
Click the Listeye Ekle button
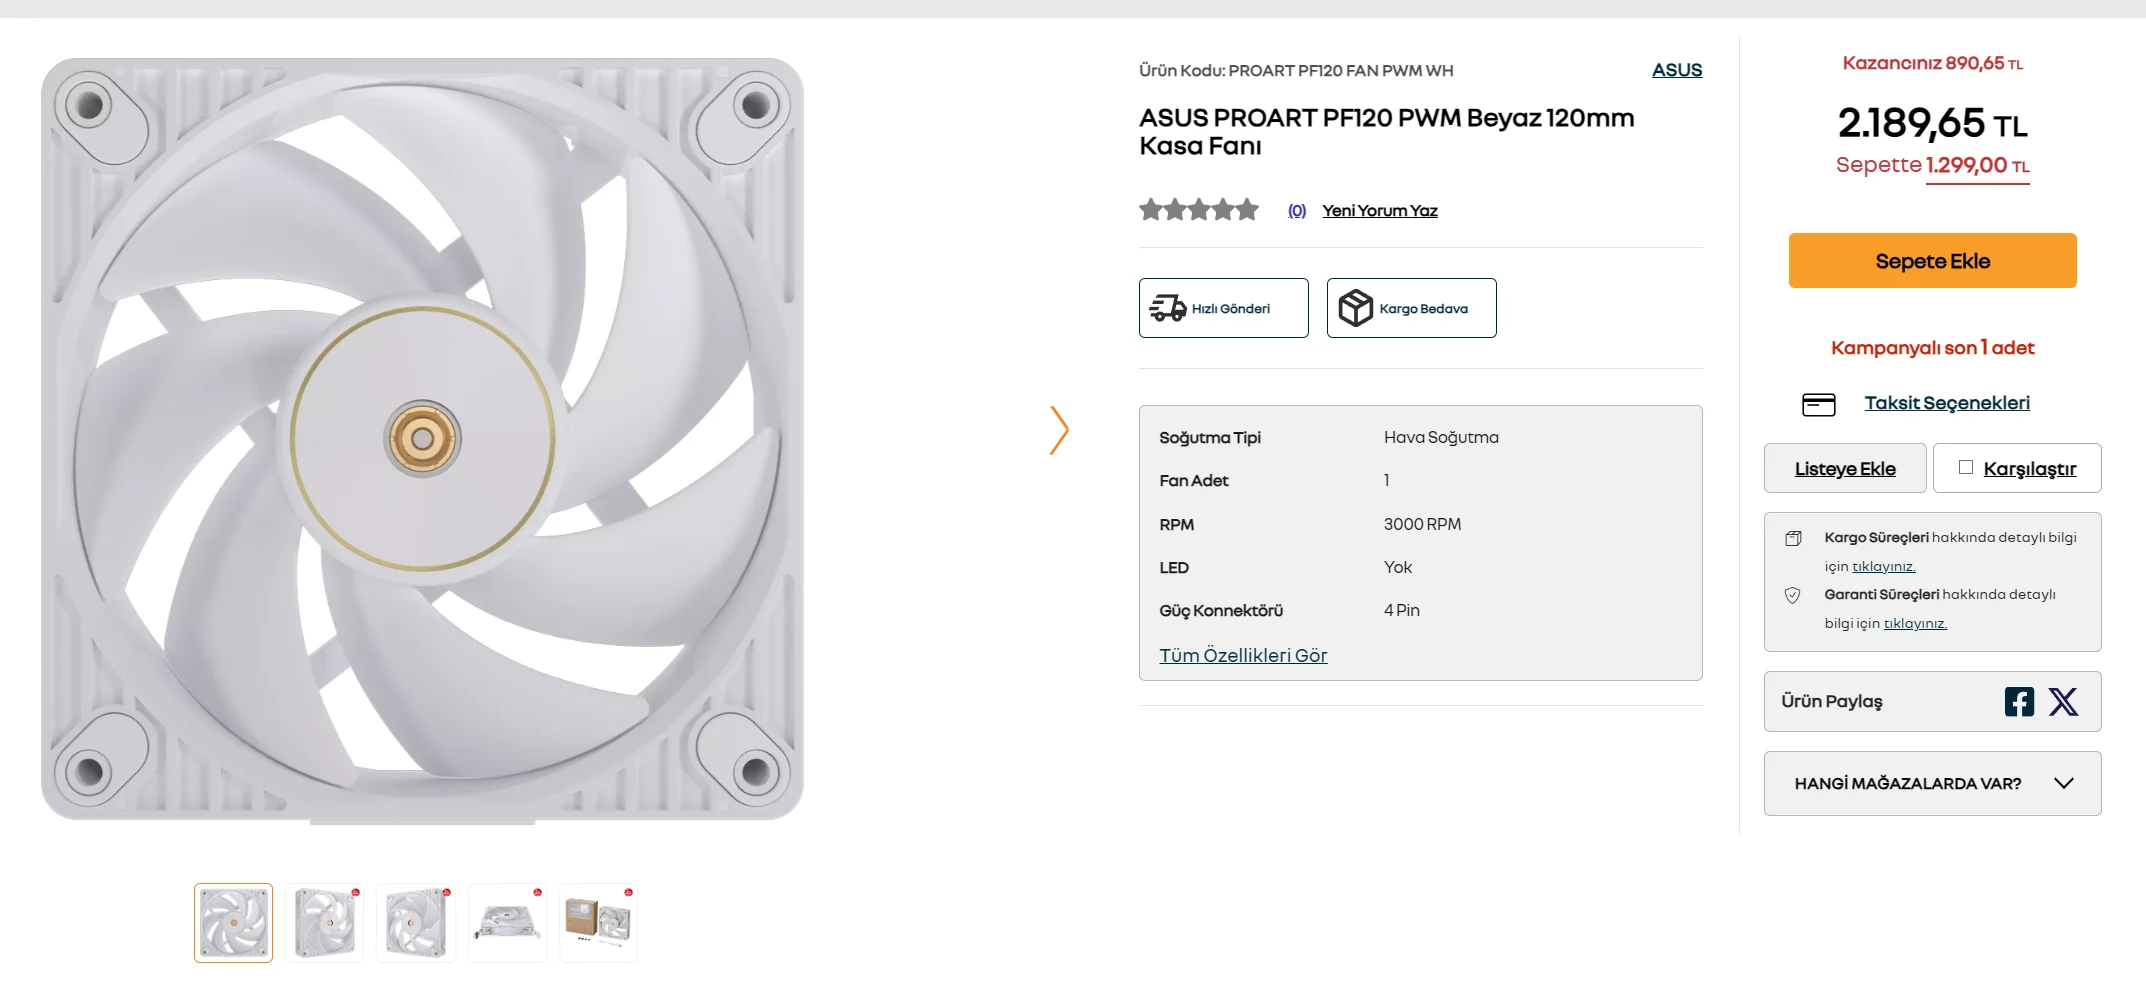point(1845,468)
